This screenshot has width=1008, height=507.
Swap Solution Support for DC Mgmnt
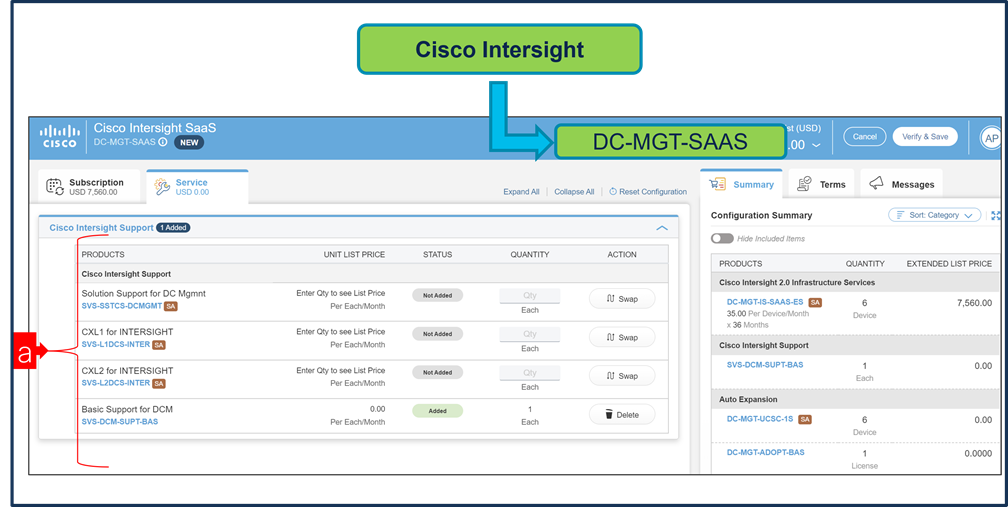coord(622,299)
